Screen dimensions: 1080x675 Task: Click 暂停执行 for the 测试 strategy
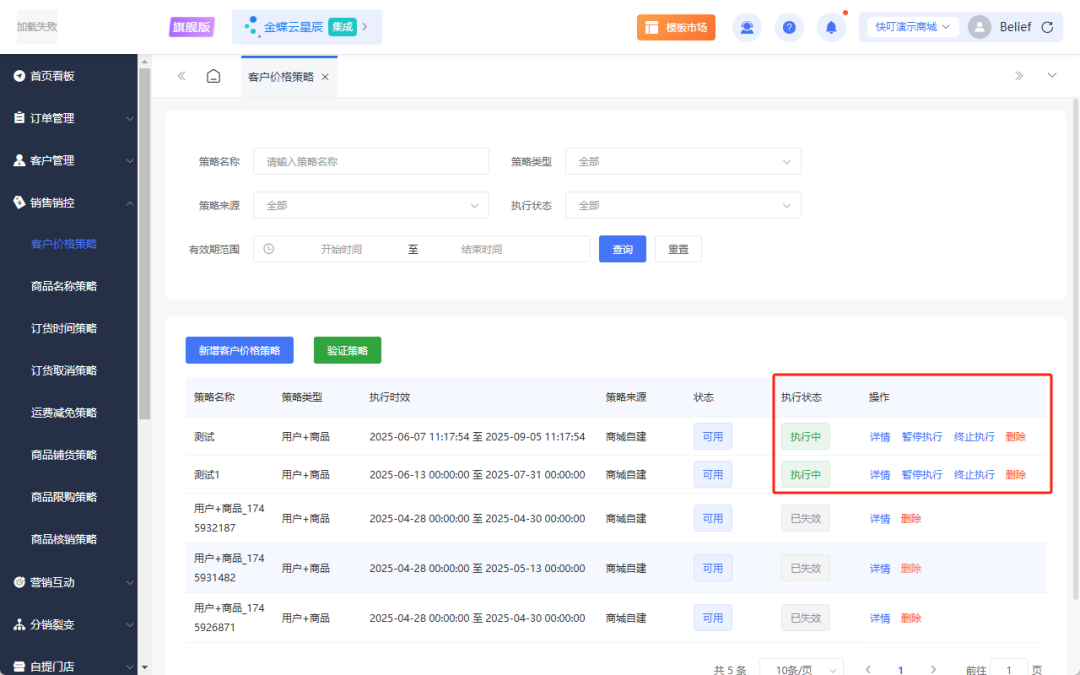921,437
